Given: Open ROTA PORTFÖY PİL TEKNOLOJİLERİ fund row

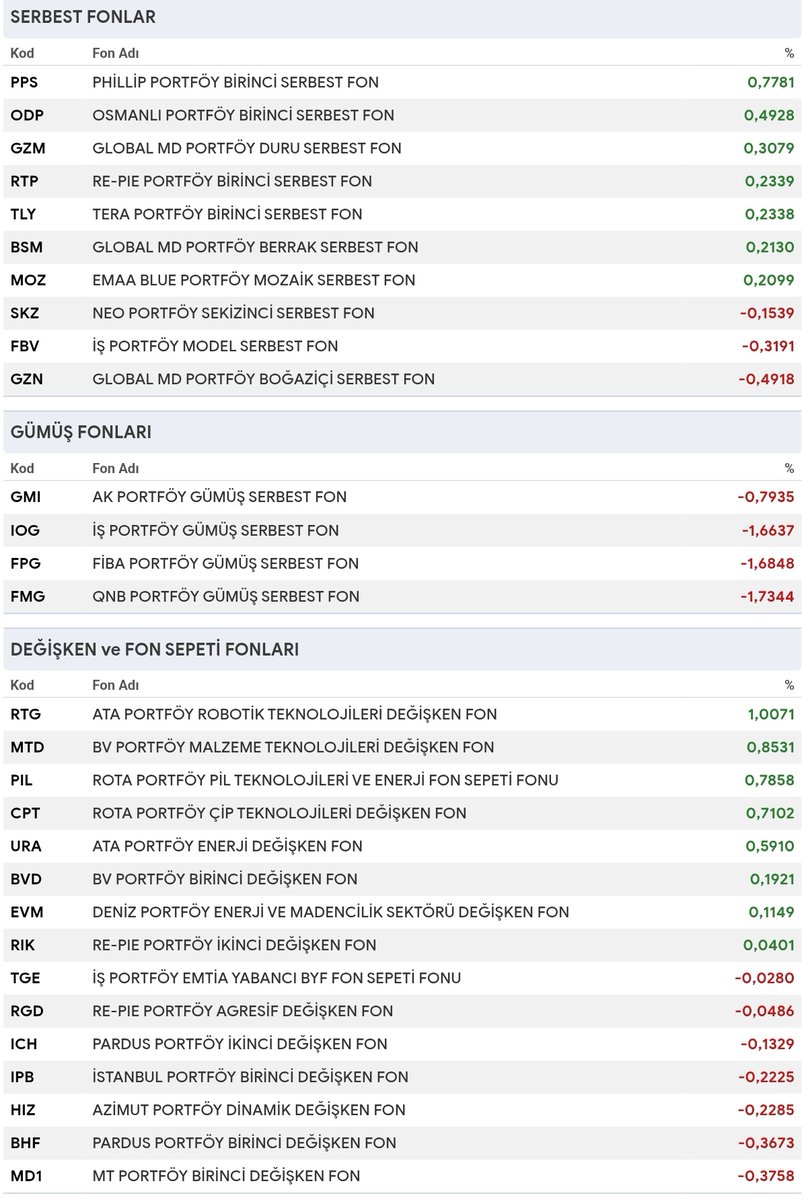Looking at the screenshot, I should click(402, 780).
